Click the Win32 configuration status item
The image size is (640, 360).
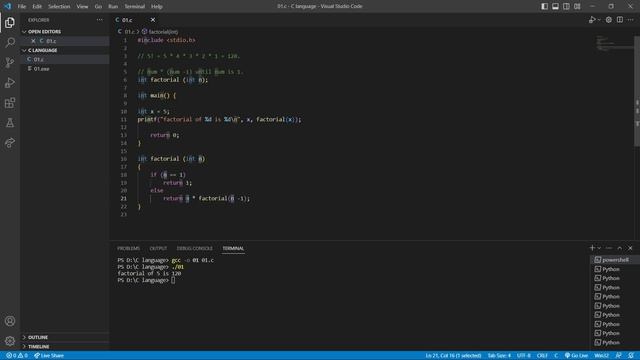tap(602, 356)
